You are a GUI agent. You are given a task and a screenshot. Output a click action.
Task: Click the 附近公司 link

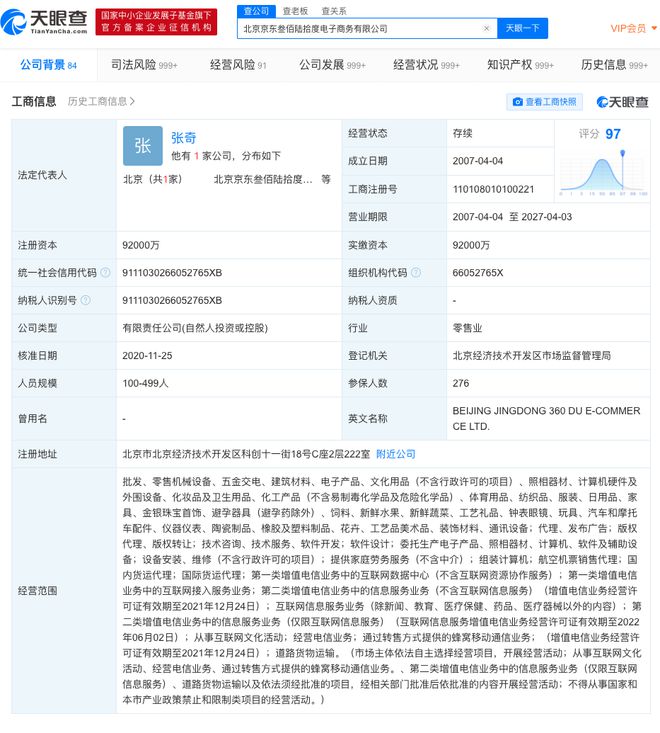coord(395,454)
